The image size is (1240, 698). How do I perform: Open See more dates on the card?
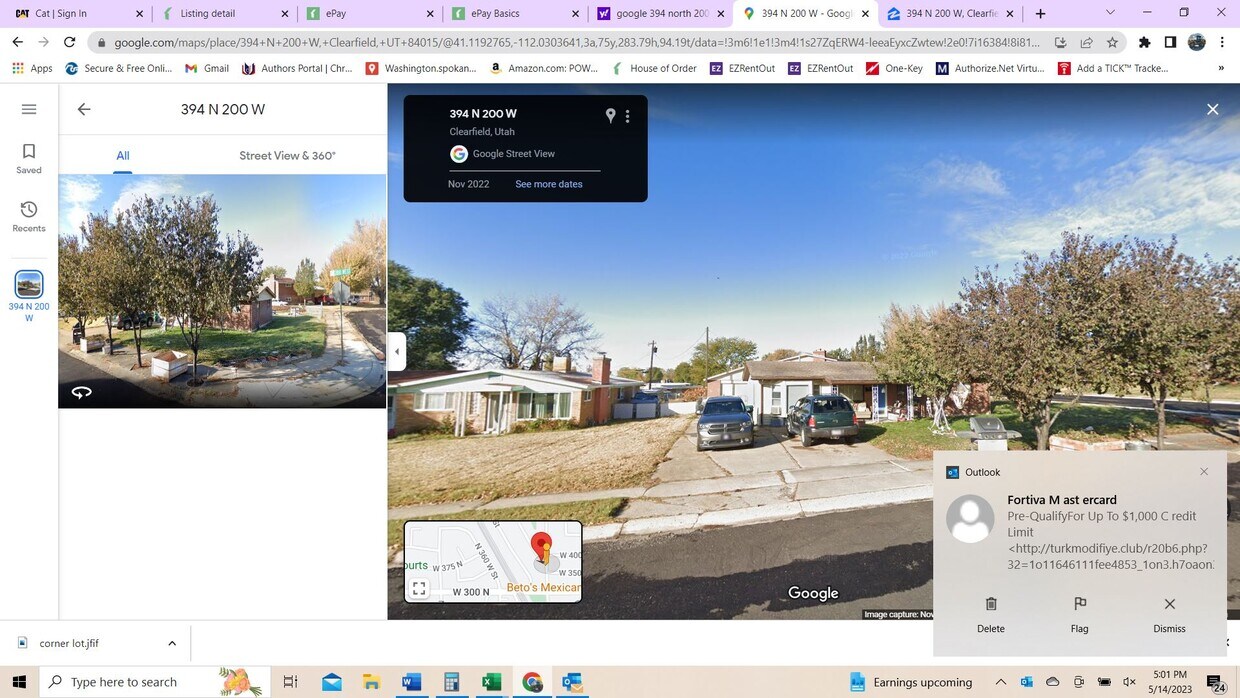click(x=549, y=184)
